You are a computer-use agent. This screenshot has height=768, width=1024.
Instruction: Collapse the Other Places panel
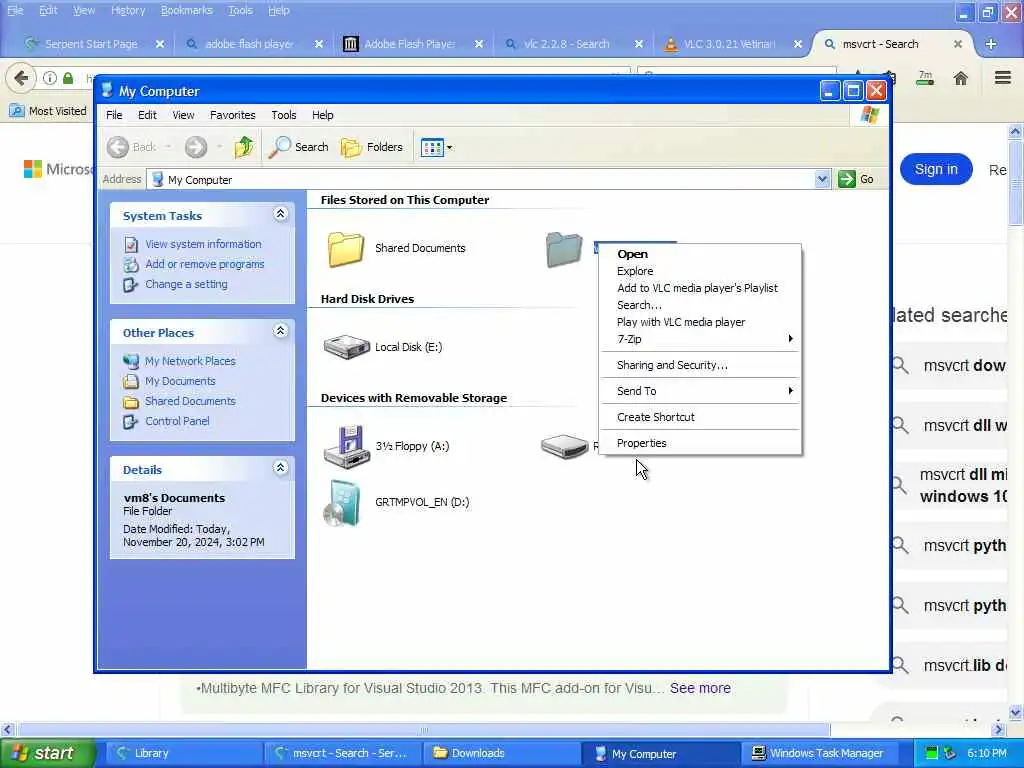pos(280,331)
